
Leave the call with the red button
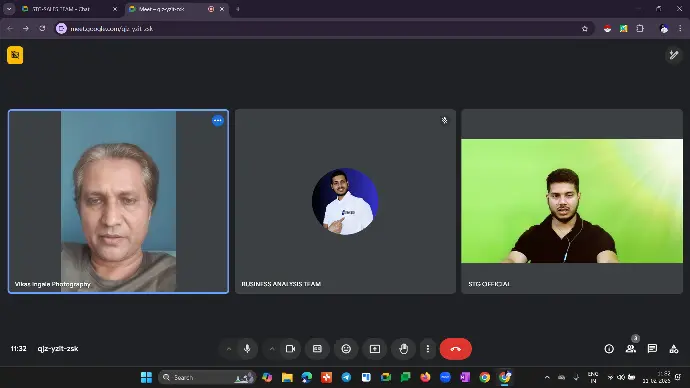(455, 349)
